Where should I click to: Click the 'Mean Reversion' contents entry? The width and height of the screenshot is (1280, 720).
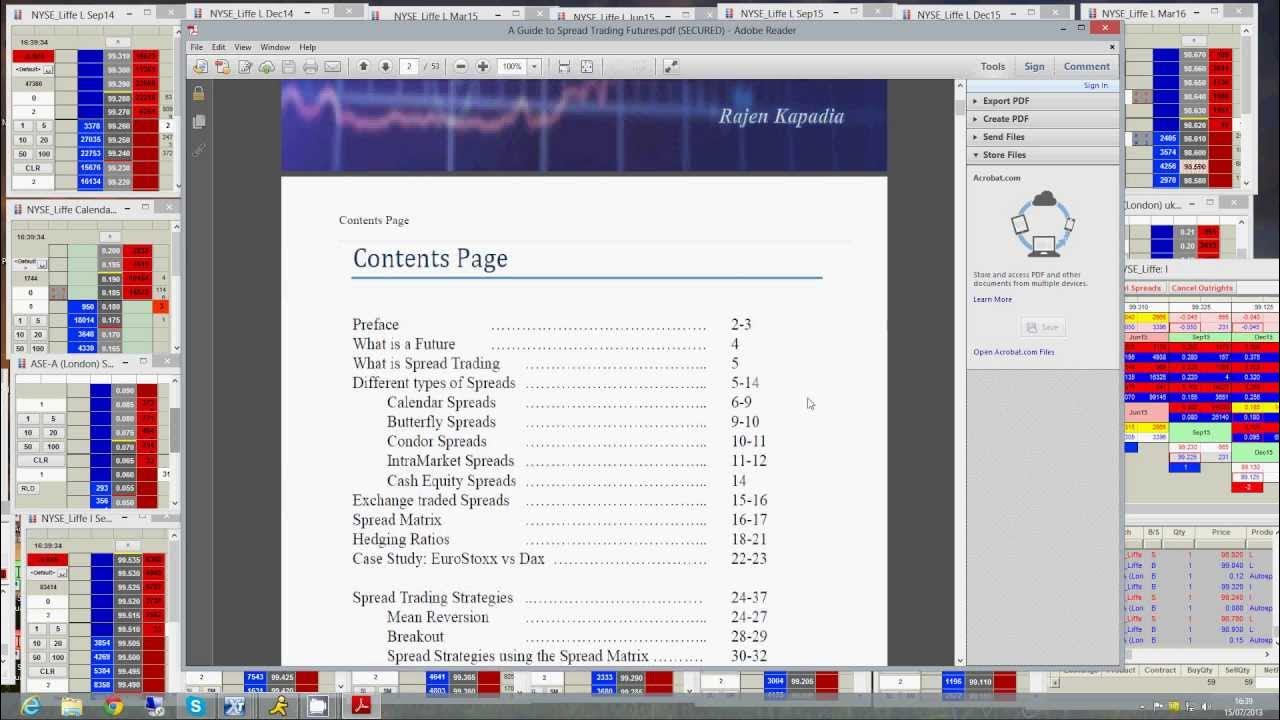438,617
